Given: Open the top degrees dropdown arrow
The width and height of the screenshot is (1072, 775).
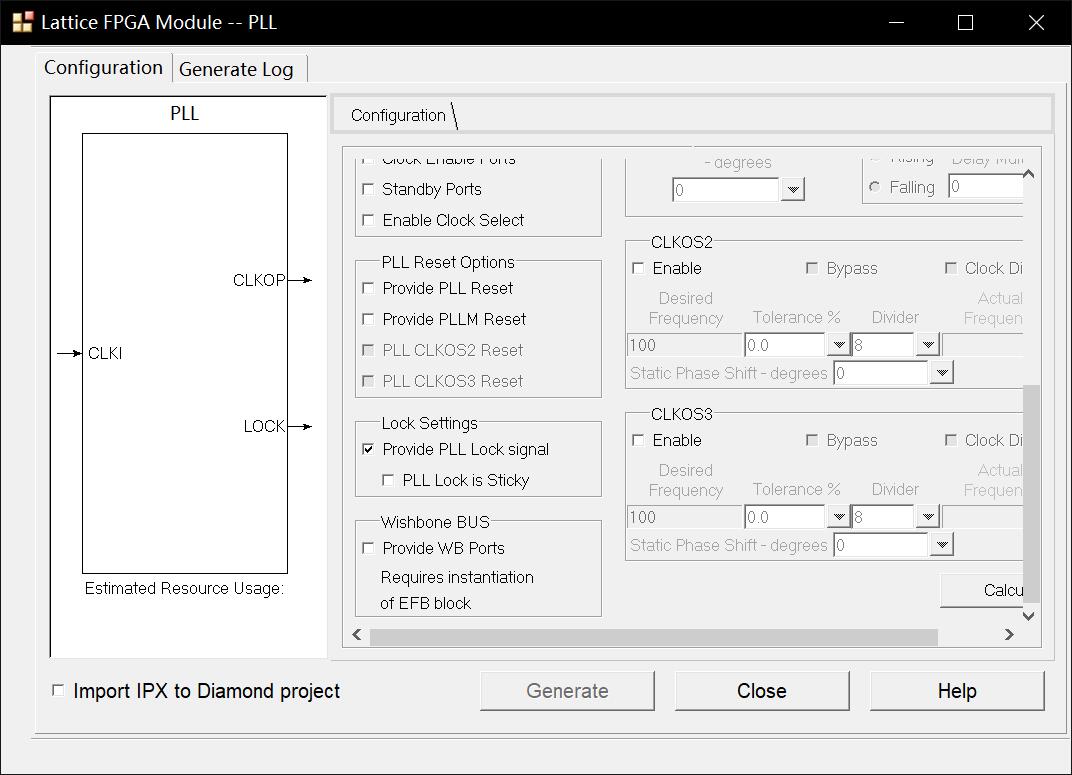Looking at the screenshot, I should coord(792,189).
